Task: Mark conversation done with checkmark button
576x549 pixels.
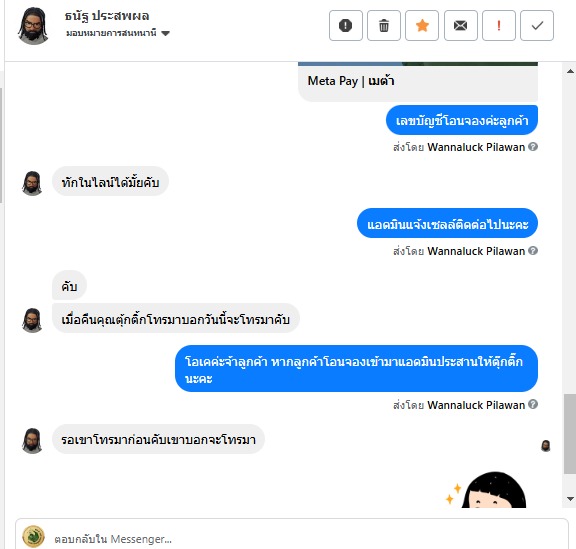Action: [537, 25]
